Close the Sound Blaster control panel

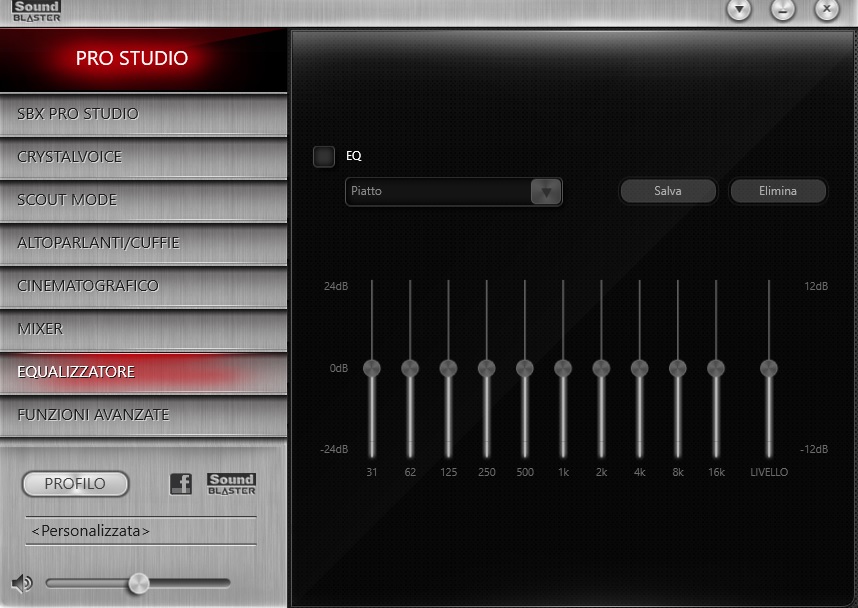coord(827,9)
